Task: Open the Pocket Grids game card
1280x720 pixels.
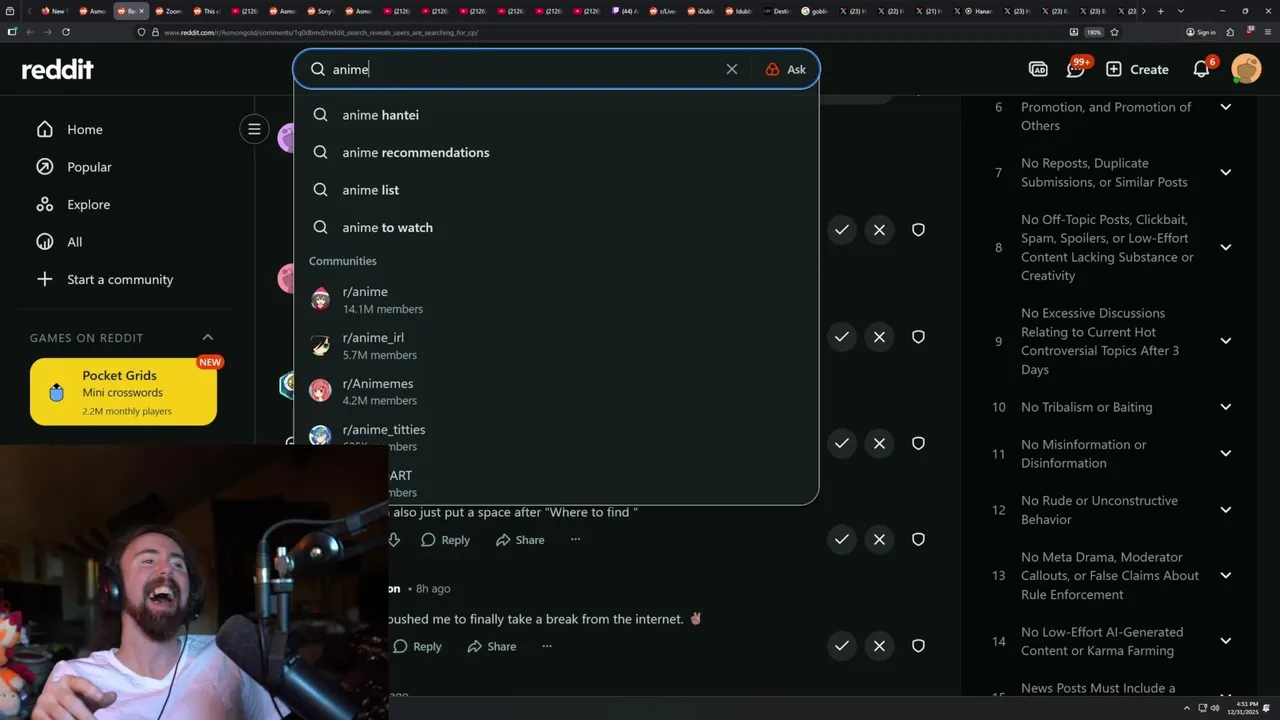Action: (123, 392)
